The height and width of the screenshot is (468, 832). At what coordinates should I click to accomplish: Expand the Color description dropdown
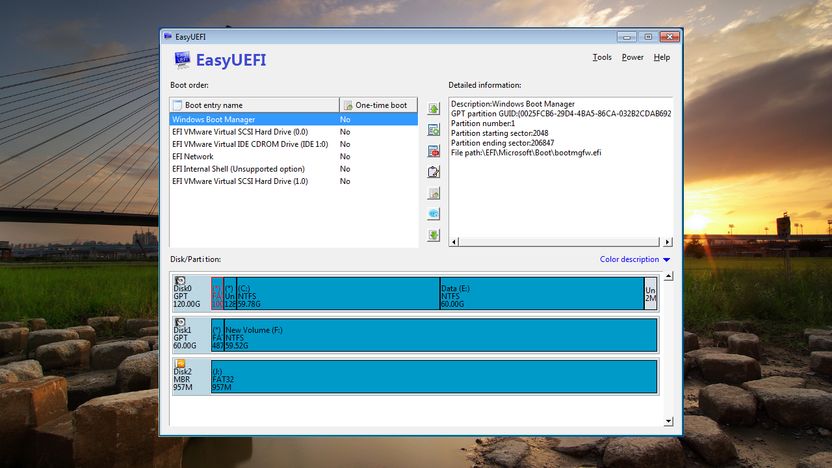tap(635, 259)
